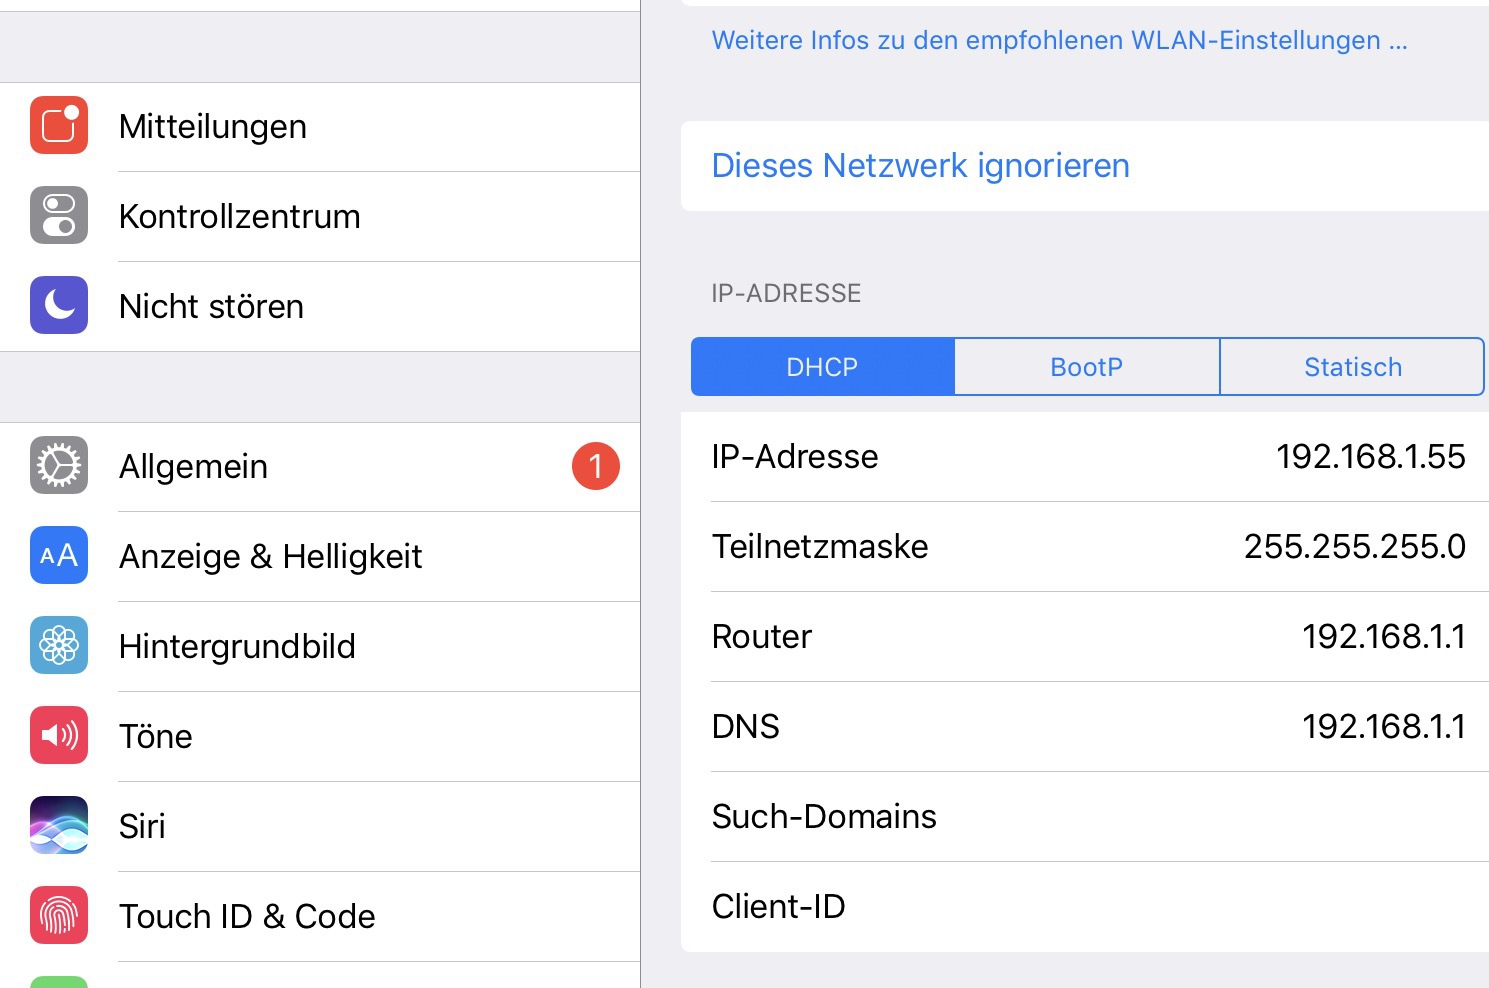Screen dimensions: 1489x988
Task: Tap the red Töne speaker icon
Action: (59, 736)
